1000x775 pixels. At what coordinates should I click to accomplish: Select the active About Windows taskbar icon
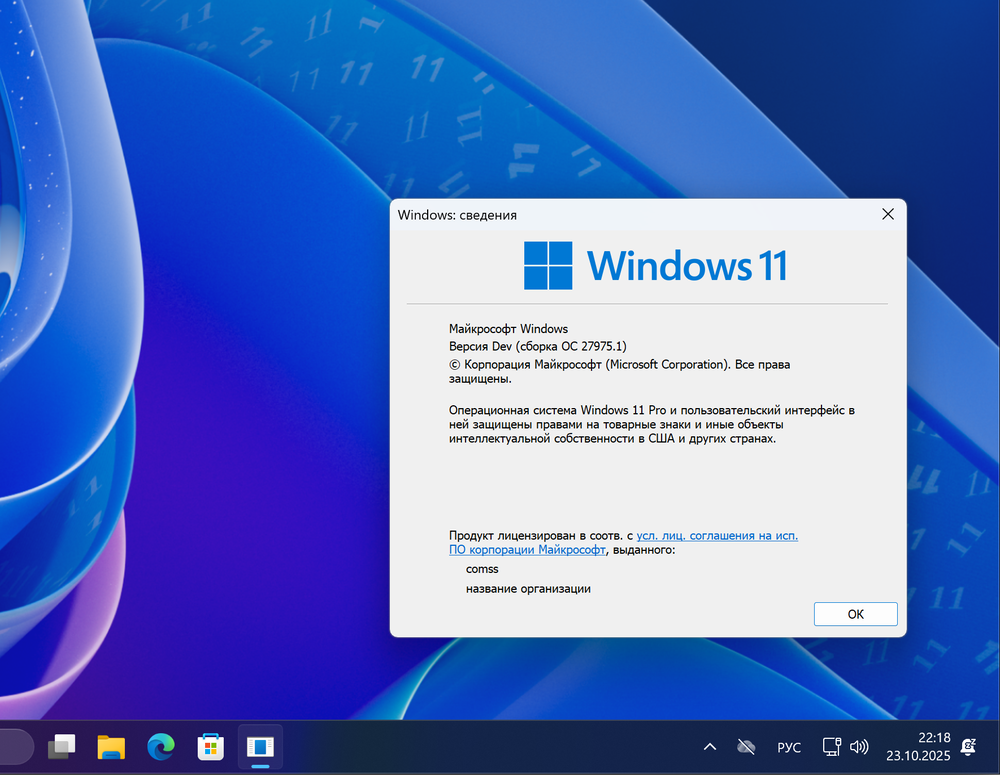260,747
